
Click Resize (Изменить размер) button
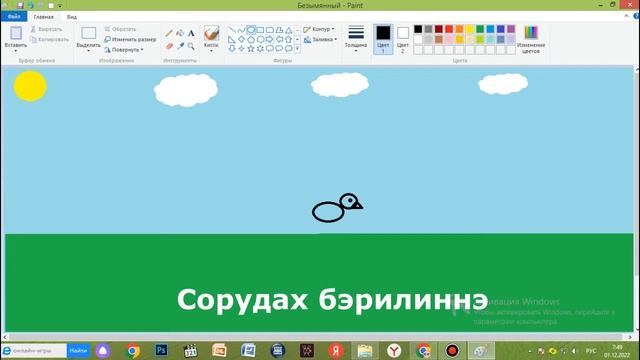point(130,40)
